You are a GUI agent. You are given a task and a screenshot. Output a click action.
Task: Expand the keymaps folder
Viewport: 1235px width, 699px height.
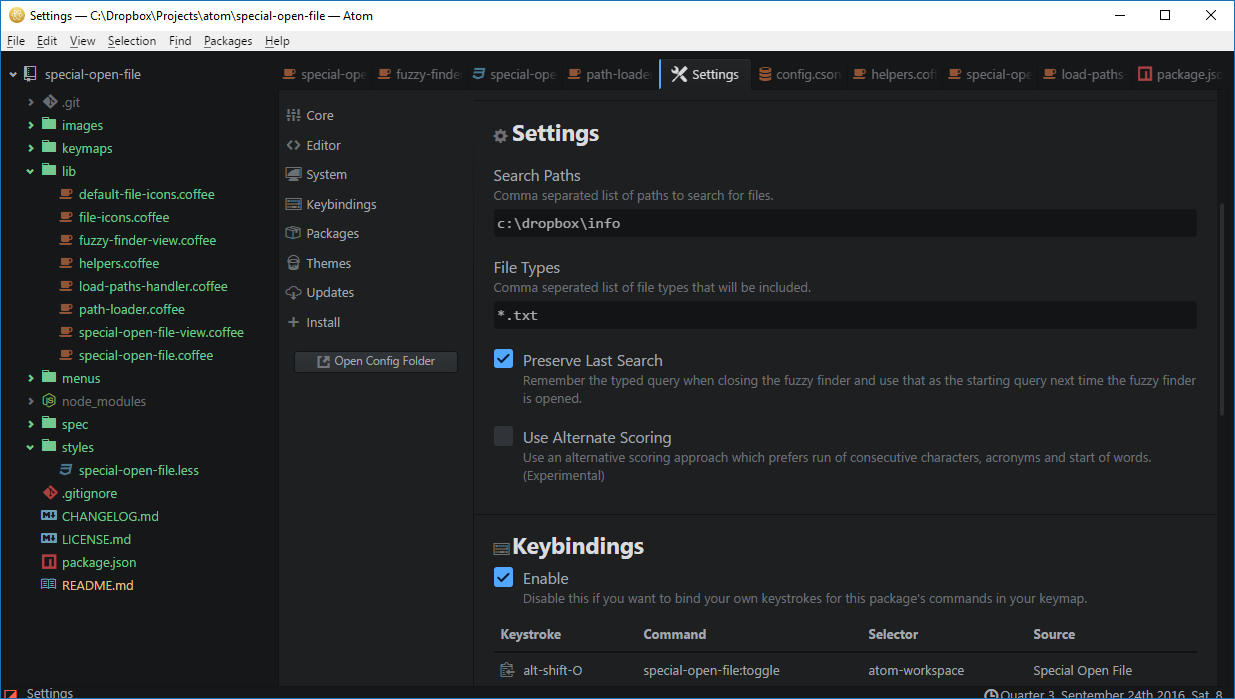tap(31, 148)
